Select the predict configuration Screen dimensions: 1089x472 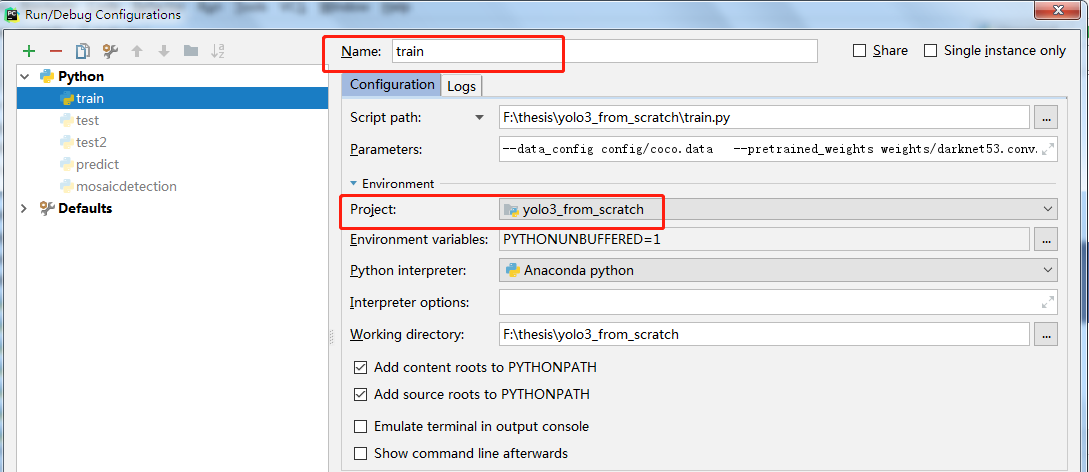[97, 165]
